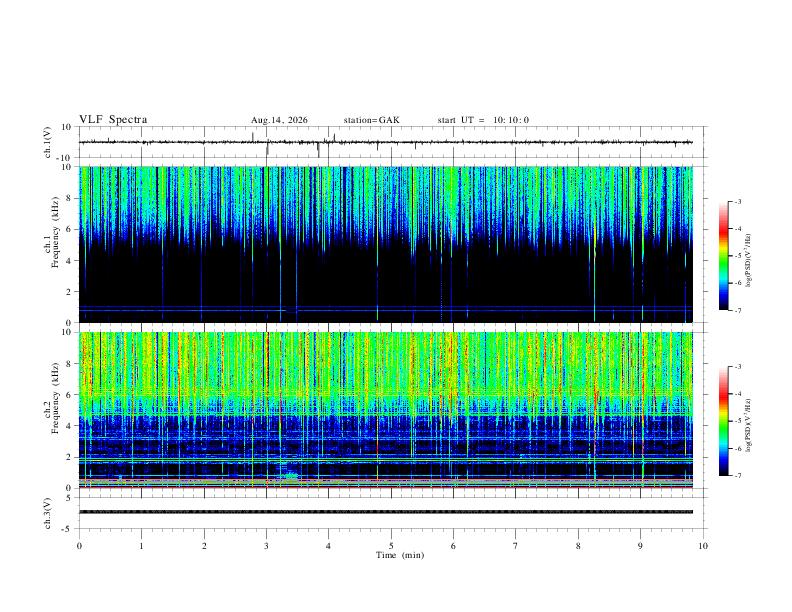792x612 pixels.
Task: Click the ch.1 spectrogram panel
Action: [x=385, y=244]
